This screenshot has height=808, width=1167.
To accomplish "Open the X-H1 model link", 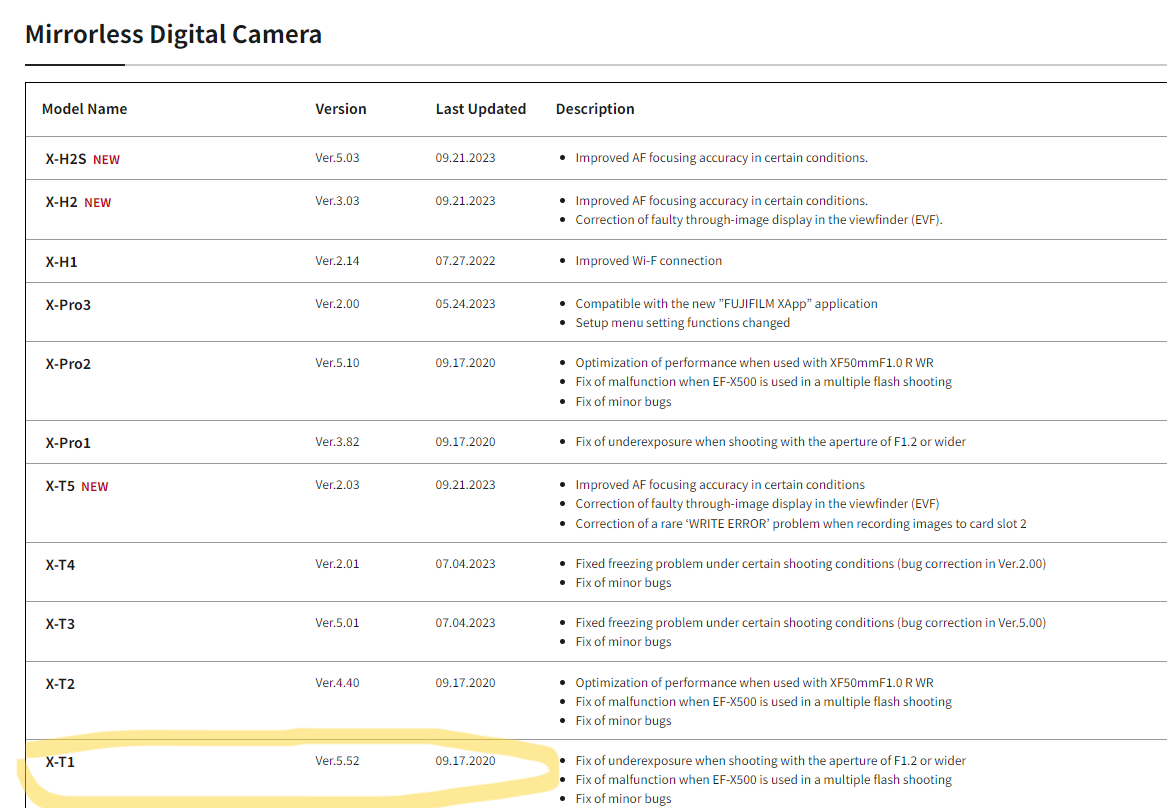I will [x=61, y=262].
